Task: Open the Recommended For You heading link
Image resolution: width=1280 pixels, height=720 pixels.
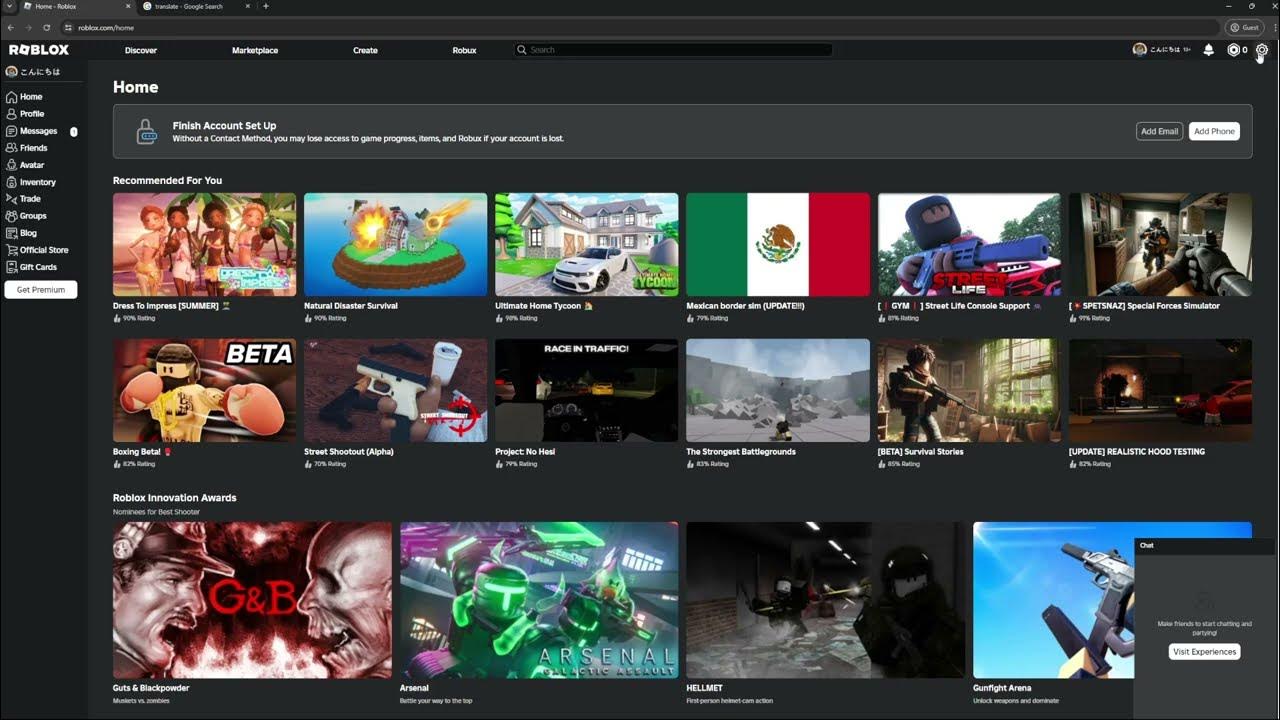Action: (x=168, y=181)
